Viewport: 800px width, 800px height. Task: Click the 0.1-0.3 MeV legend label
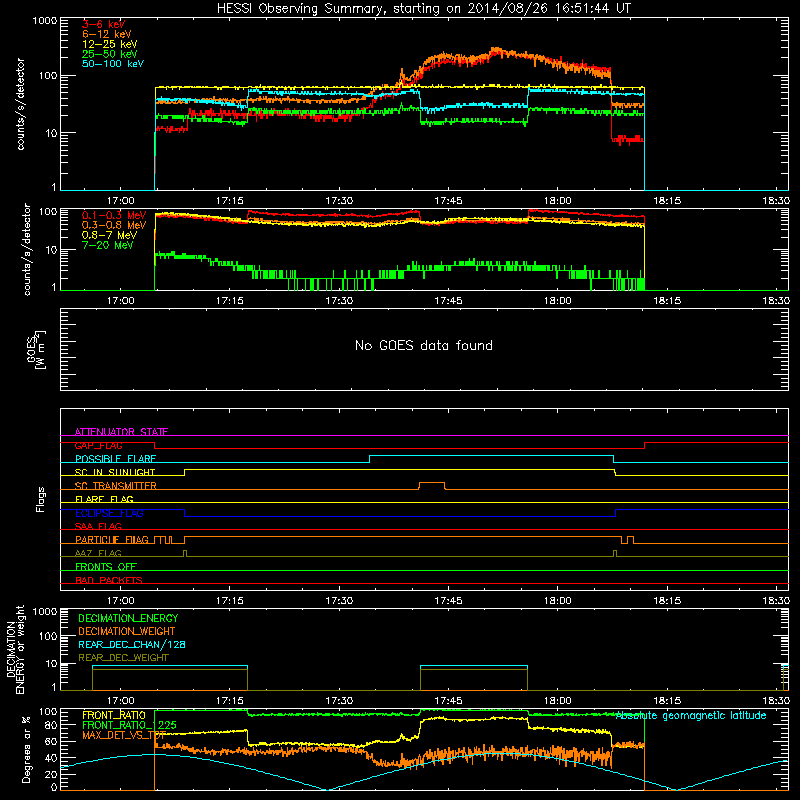[114, 215]
